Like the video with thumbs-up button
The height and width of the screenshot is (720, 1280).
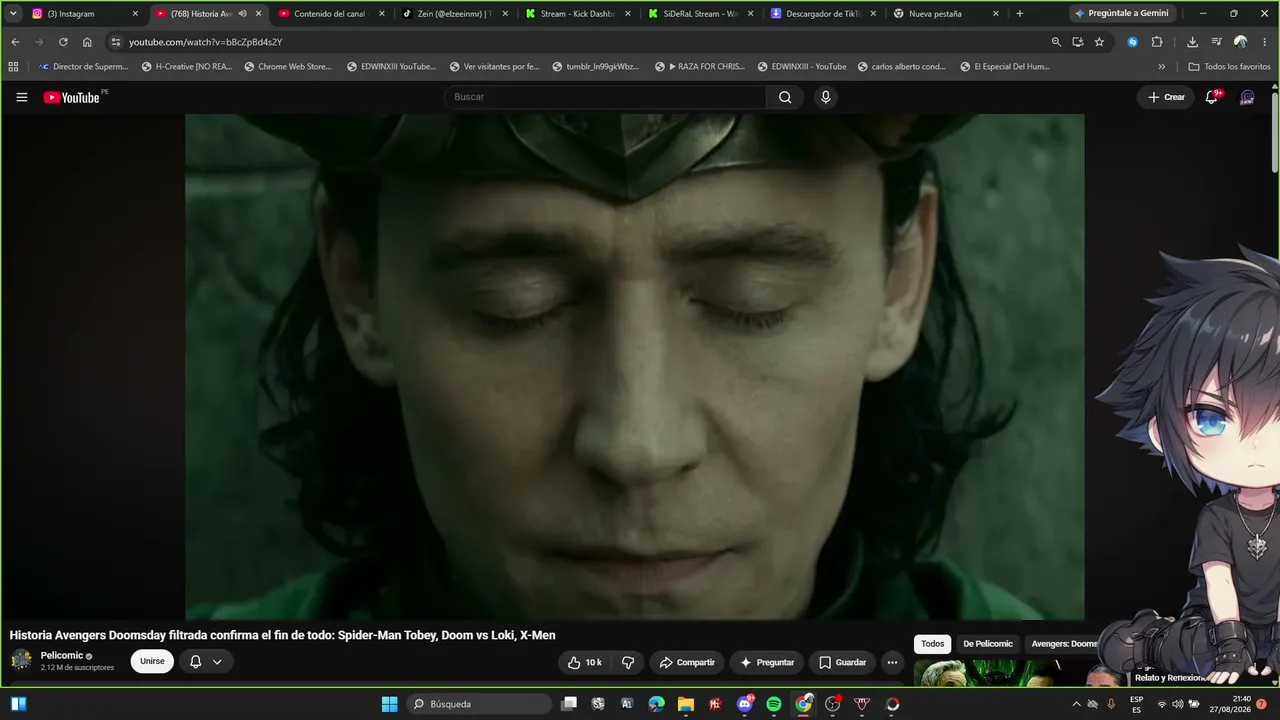(x=584, y=662)
